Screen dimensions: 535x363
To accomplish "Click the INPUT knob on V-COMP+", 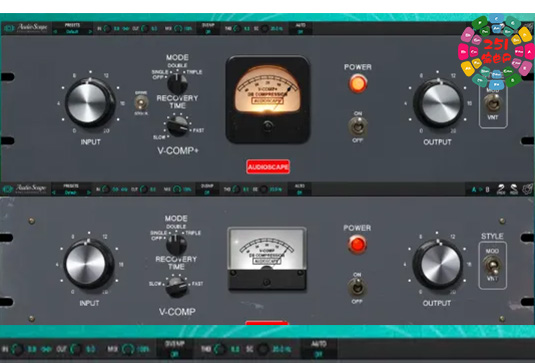I will pyautogui.click(x=89, y=103).
